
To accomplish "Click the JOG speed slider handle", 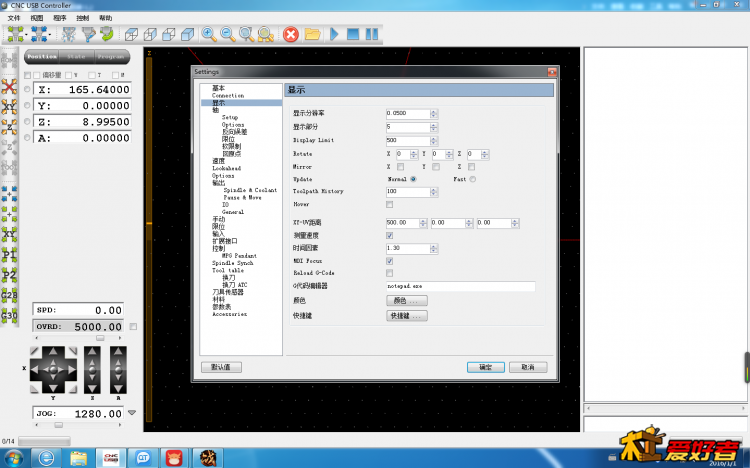I will point(58,424).
